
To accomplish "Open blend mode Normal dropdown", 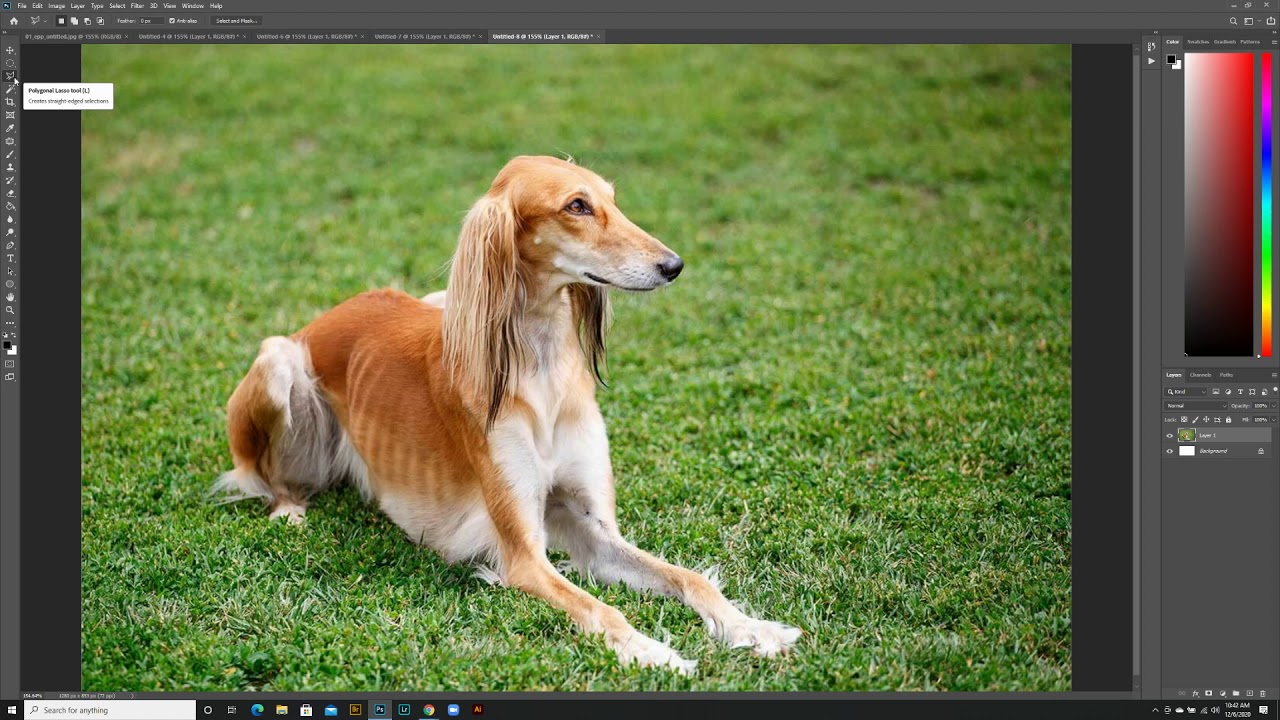I will [1195, 406].
